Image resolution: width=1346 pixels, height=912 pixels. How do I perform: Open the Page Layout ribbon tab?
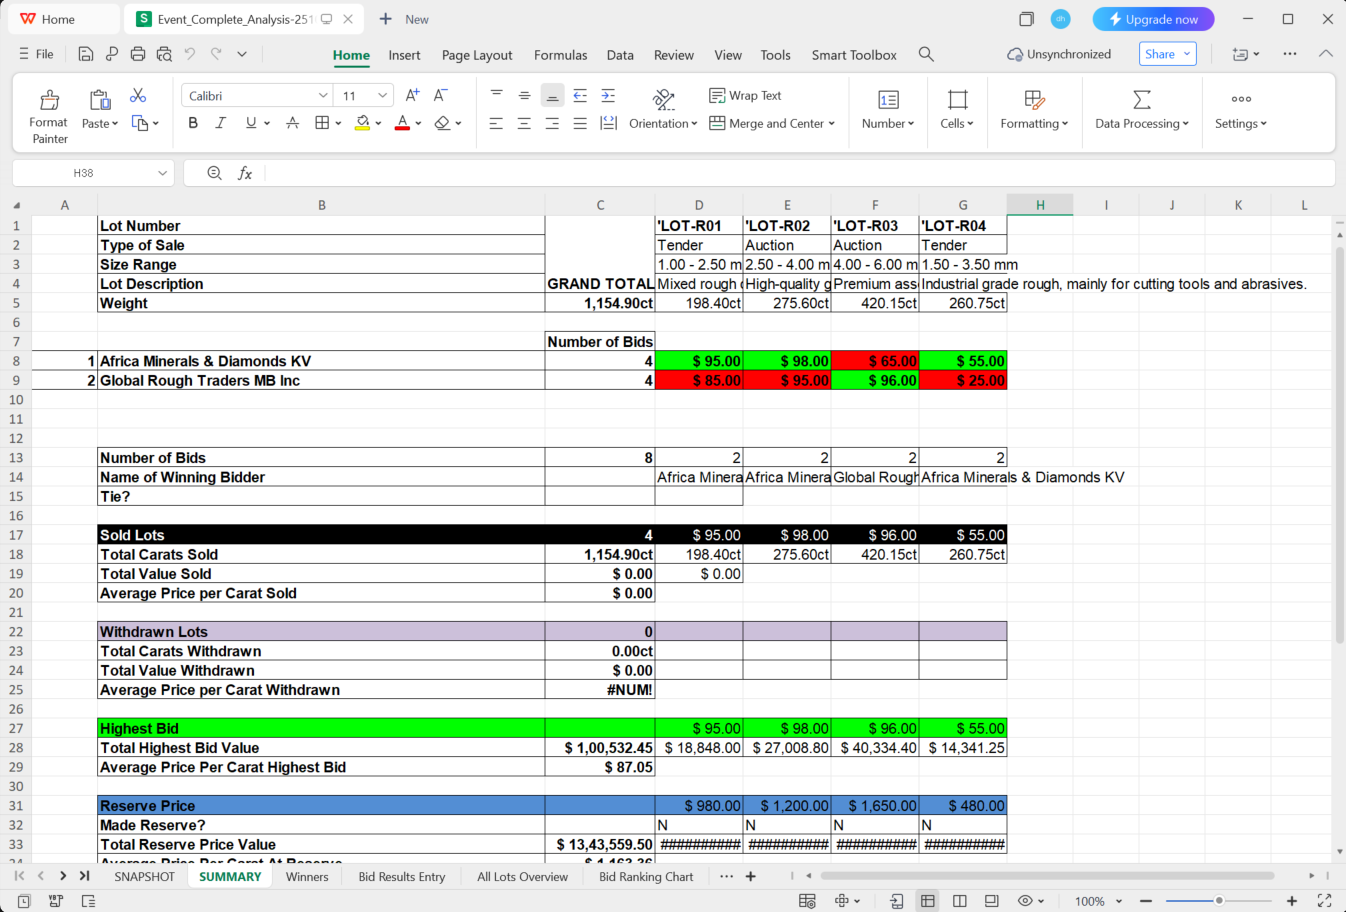click(477, 55)
